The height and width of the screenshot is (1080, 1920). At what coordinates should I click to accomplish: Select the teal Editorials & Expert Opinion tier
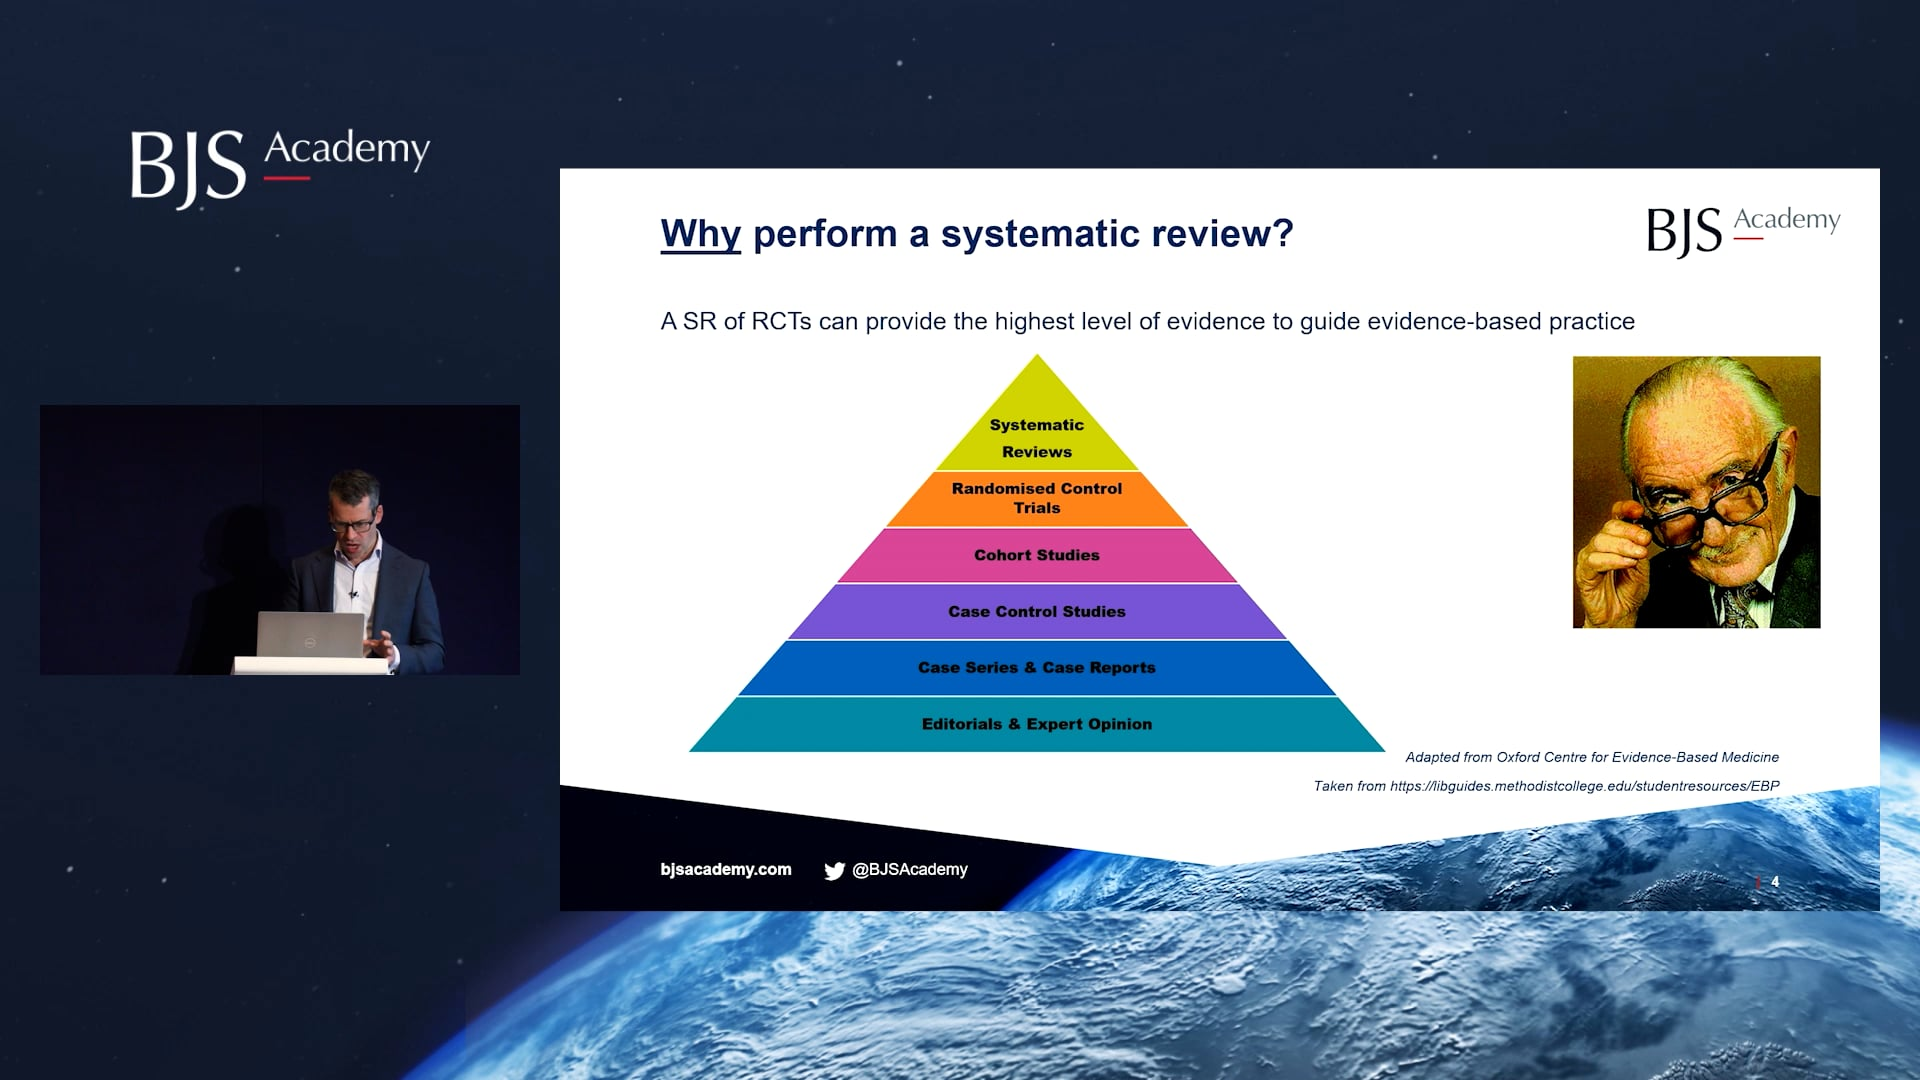[1037, 724]
